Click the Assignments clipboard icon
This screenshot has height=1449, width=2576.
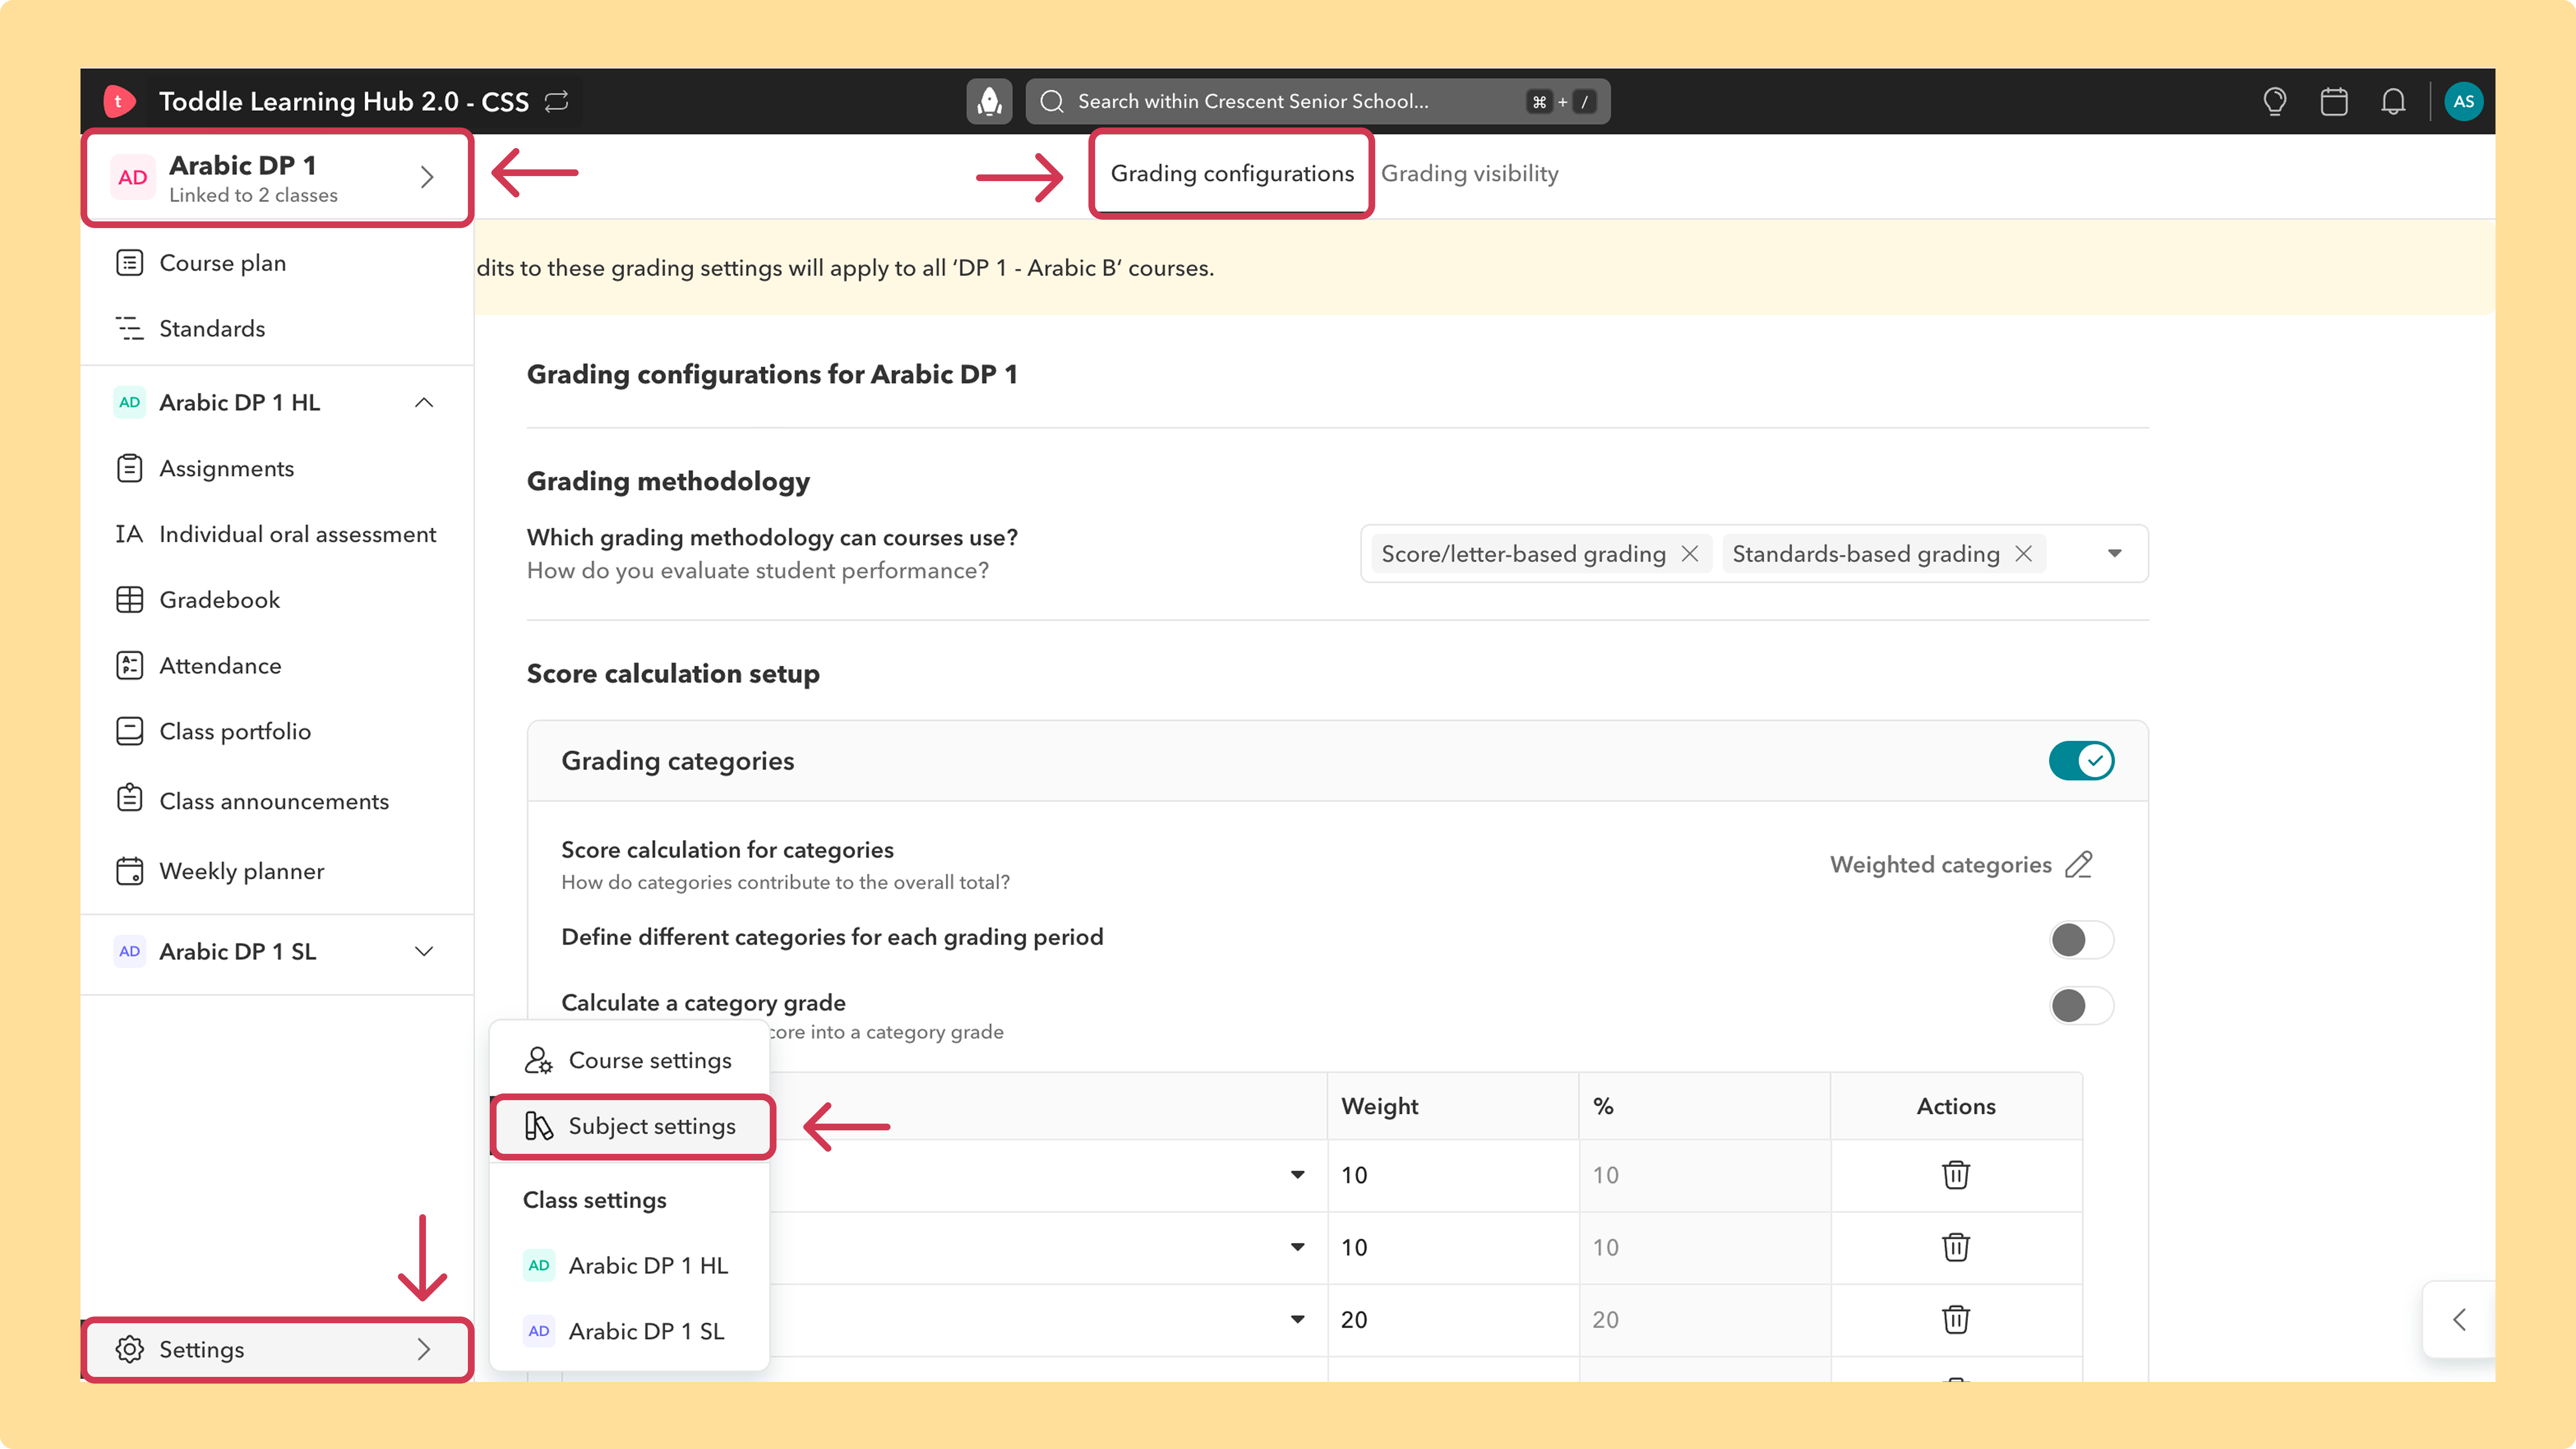tap(129, 468)
